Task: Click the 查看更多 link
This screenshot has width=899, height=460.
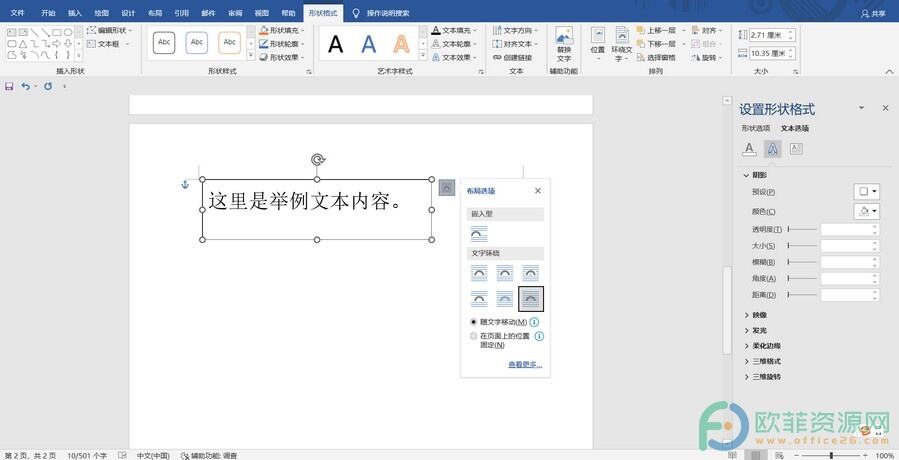Action: (525, 365)
